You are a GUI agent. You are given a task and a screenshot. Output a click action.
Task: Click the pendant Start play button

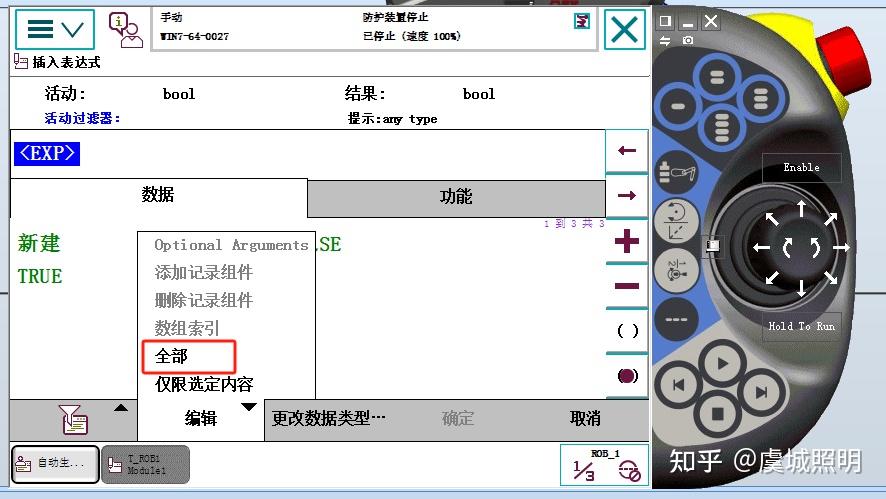click(x=722, y=364)
